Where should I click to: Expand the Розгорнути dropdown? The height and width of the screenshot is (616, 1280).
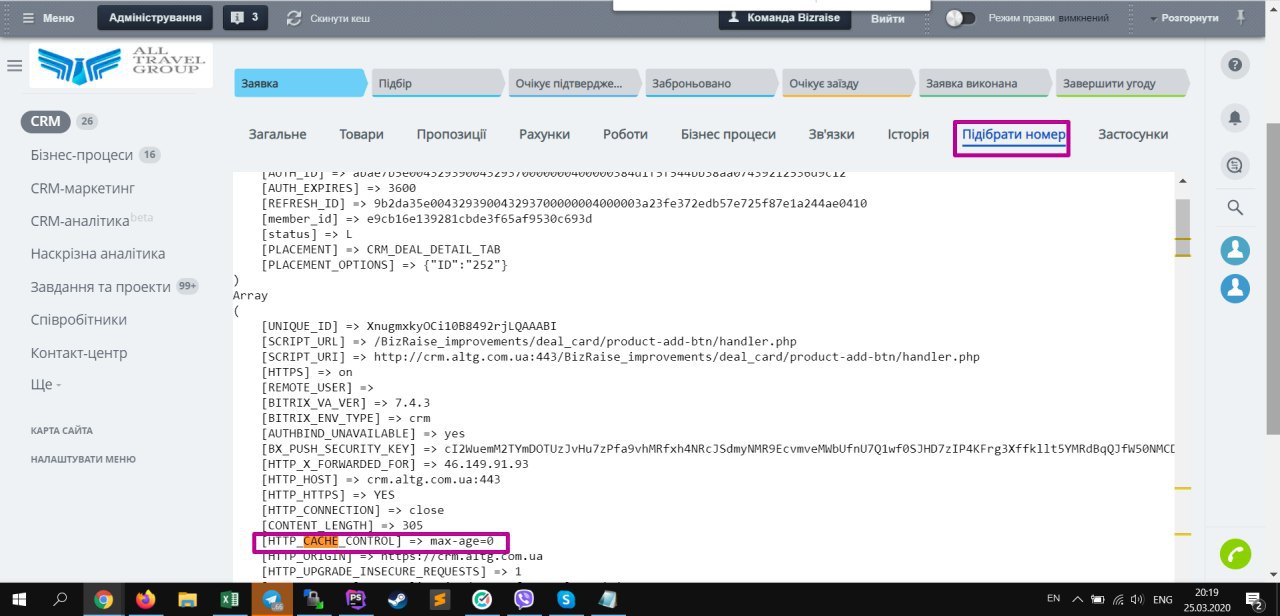click(x=1184, y=18)
